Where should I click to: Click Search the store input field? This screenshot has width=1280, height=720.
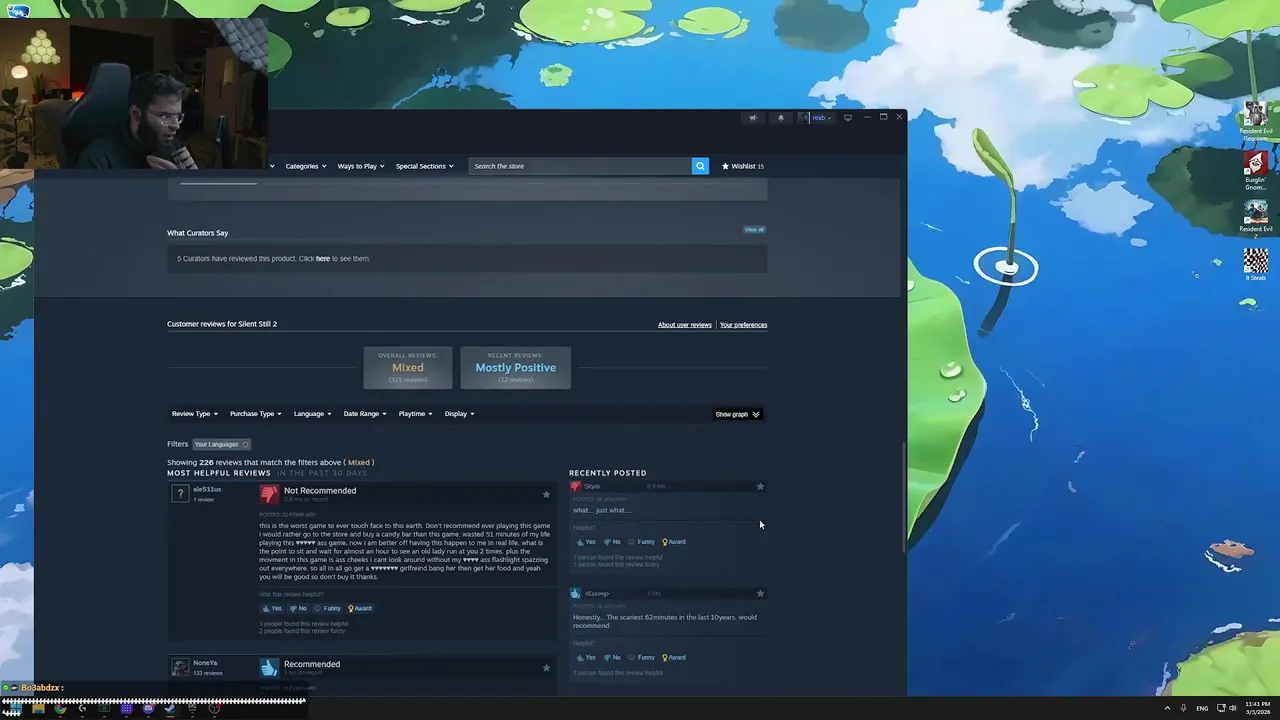580,166
